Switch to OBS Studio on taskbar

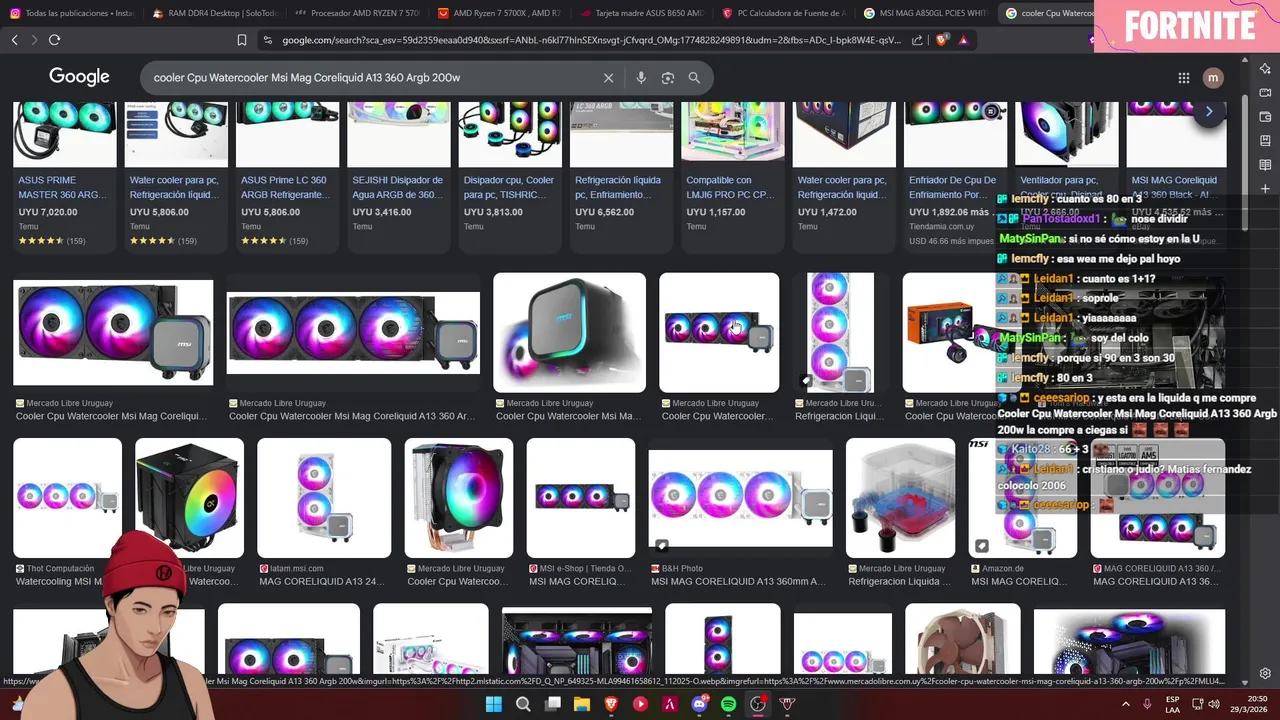(758, 704)
